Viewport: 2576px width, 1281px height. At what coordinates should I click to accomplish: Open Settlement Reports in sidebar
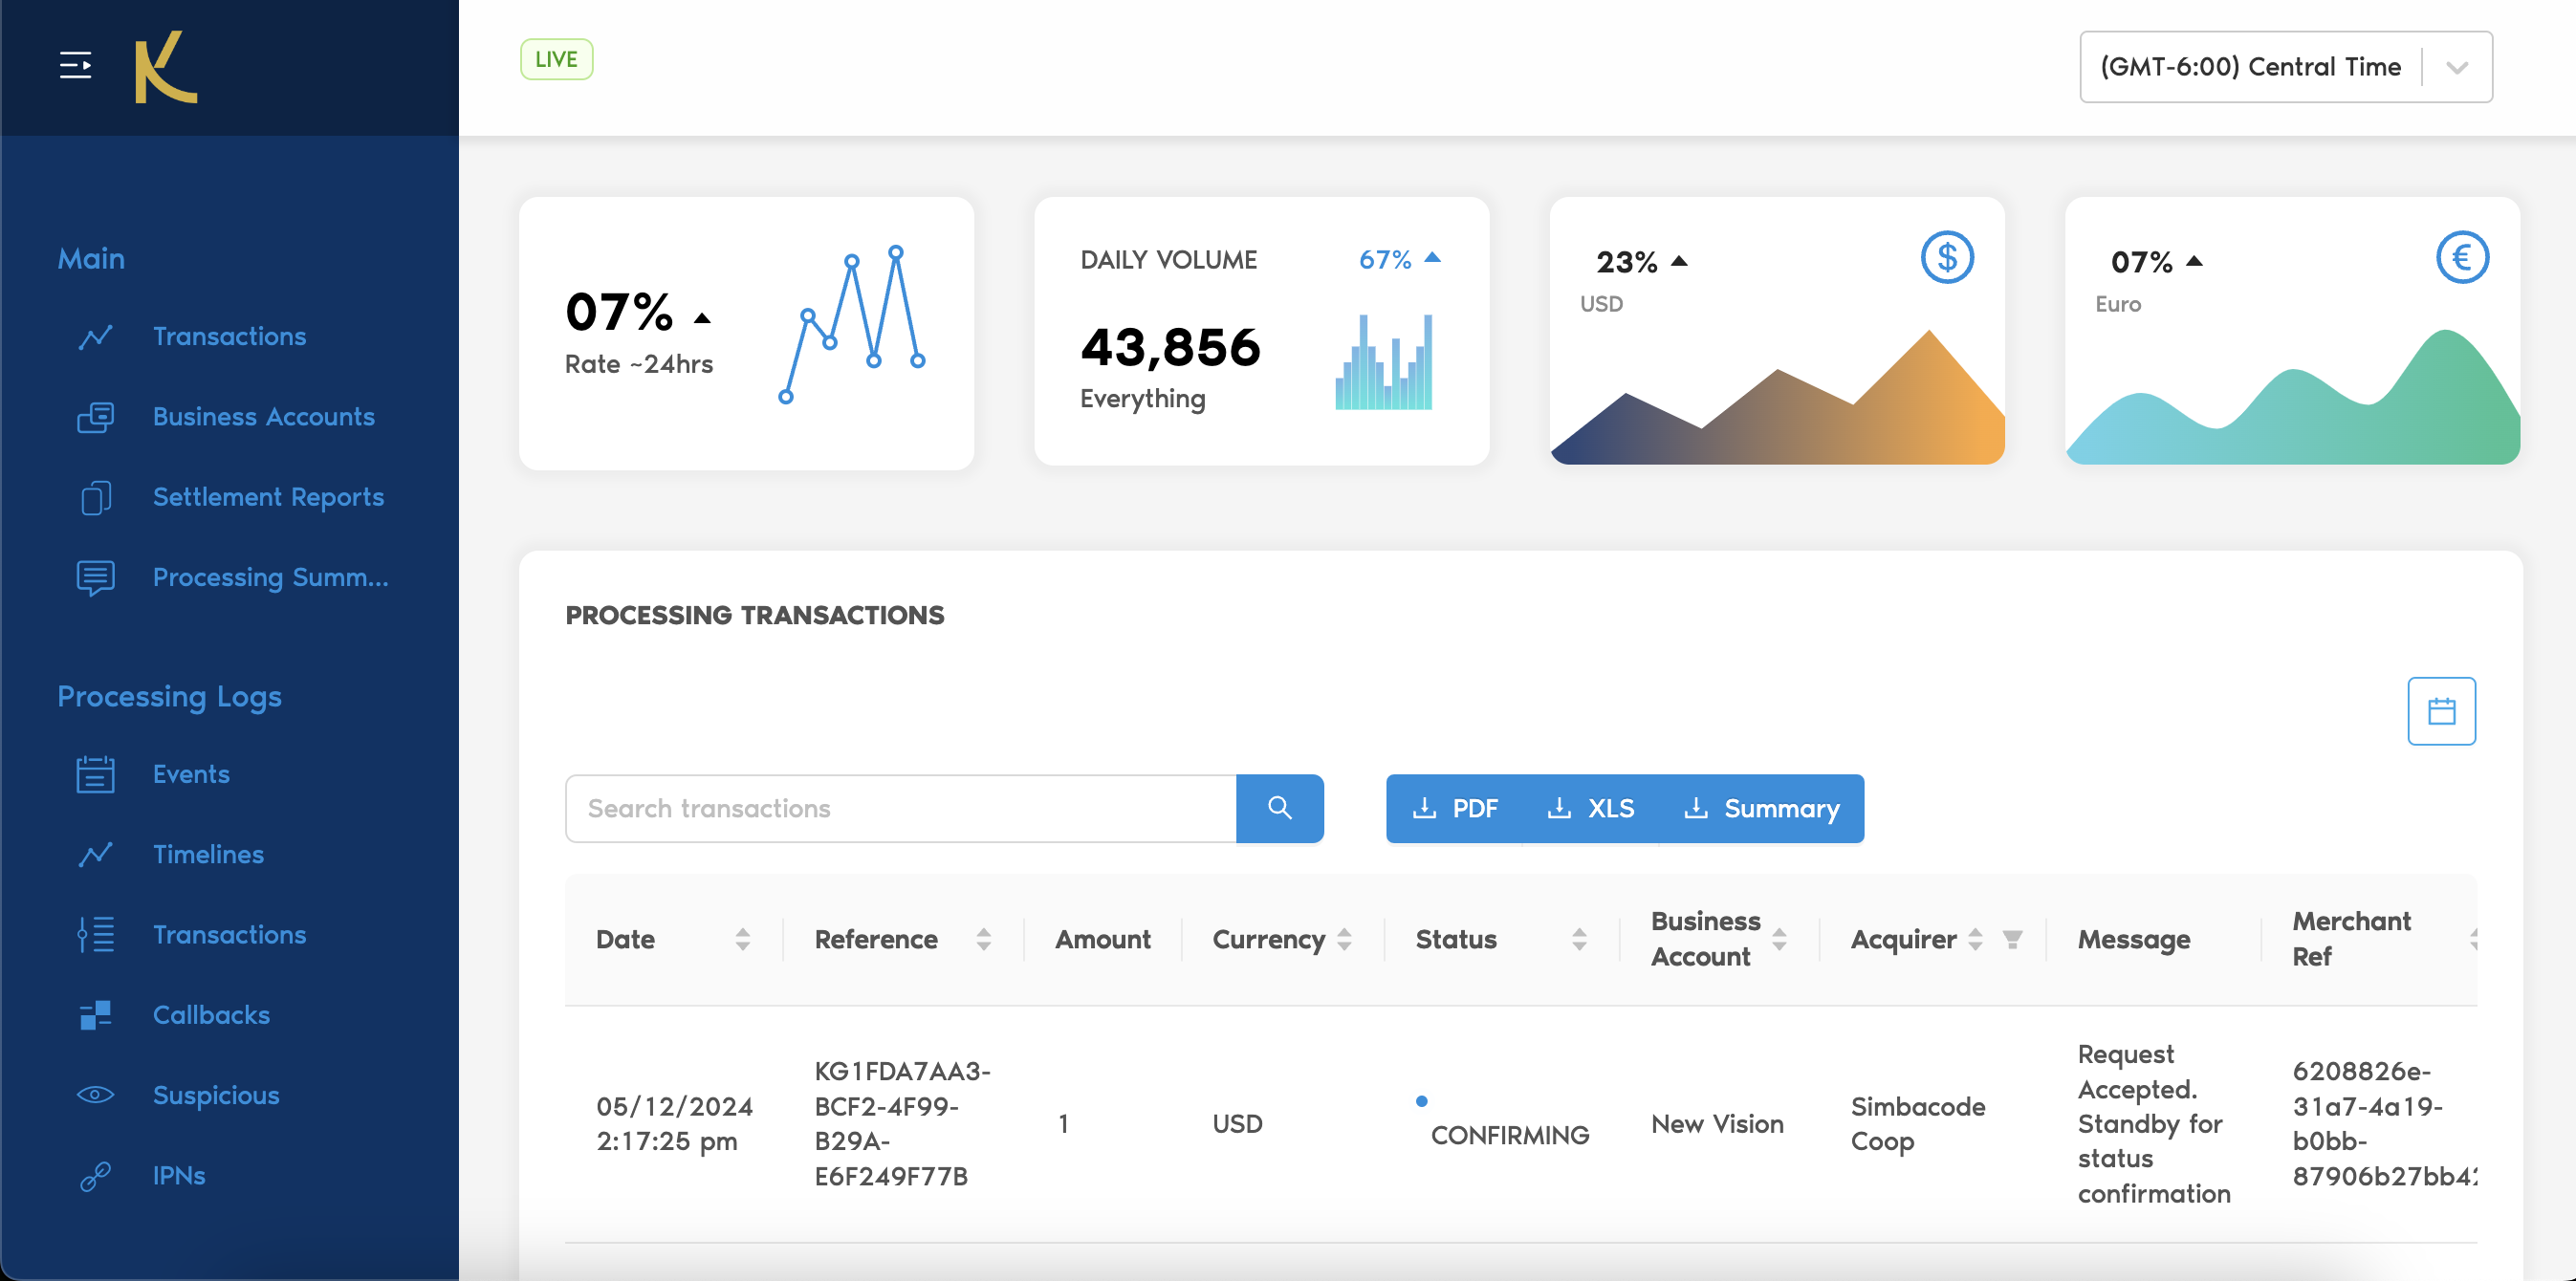click(268, 497)
